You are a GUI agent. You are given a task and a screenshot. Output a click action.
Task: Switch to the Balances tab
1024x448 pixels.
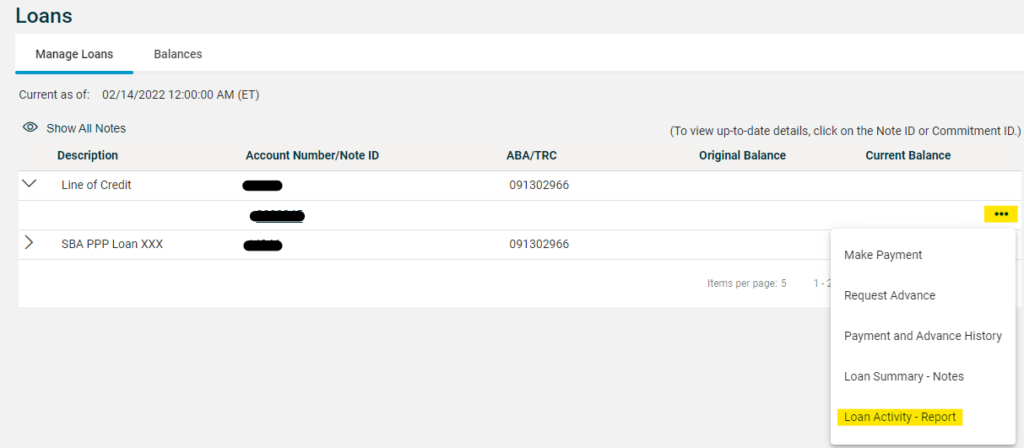tap(177, 54)
